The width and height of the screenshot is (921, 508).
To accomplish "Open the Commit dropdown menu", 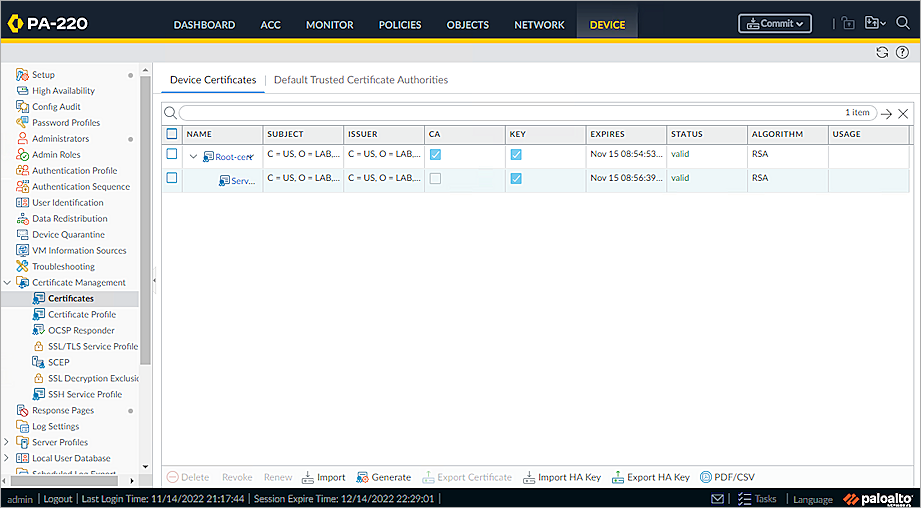I will point(775,24).
